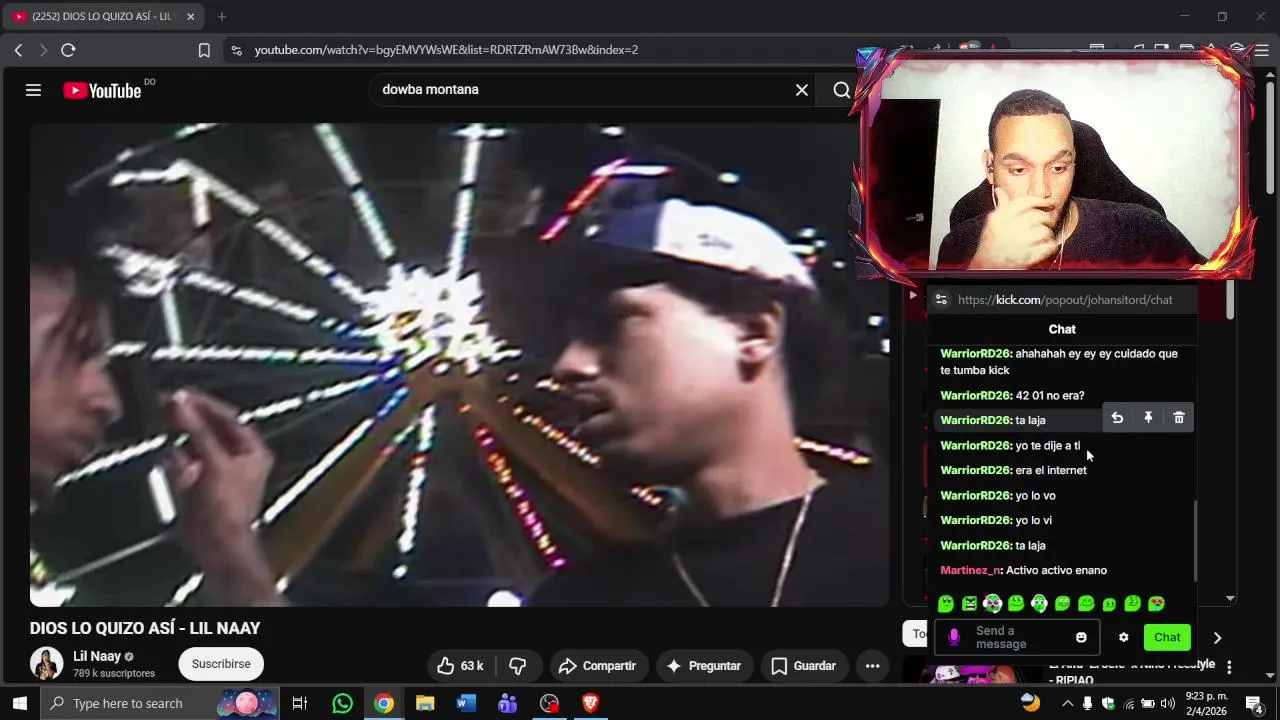
Task: Subscribe with the Suscribirse button
Action: point(221,664)
